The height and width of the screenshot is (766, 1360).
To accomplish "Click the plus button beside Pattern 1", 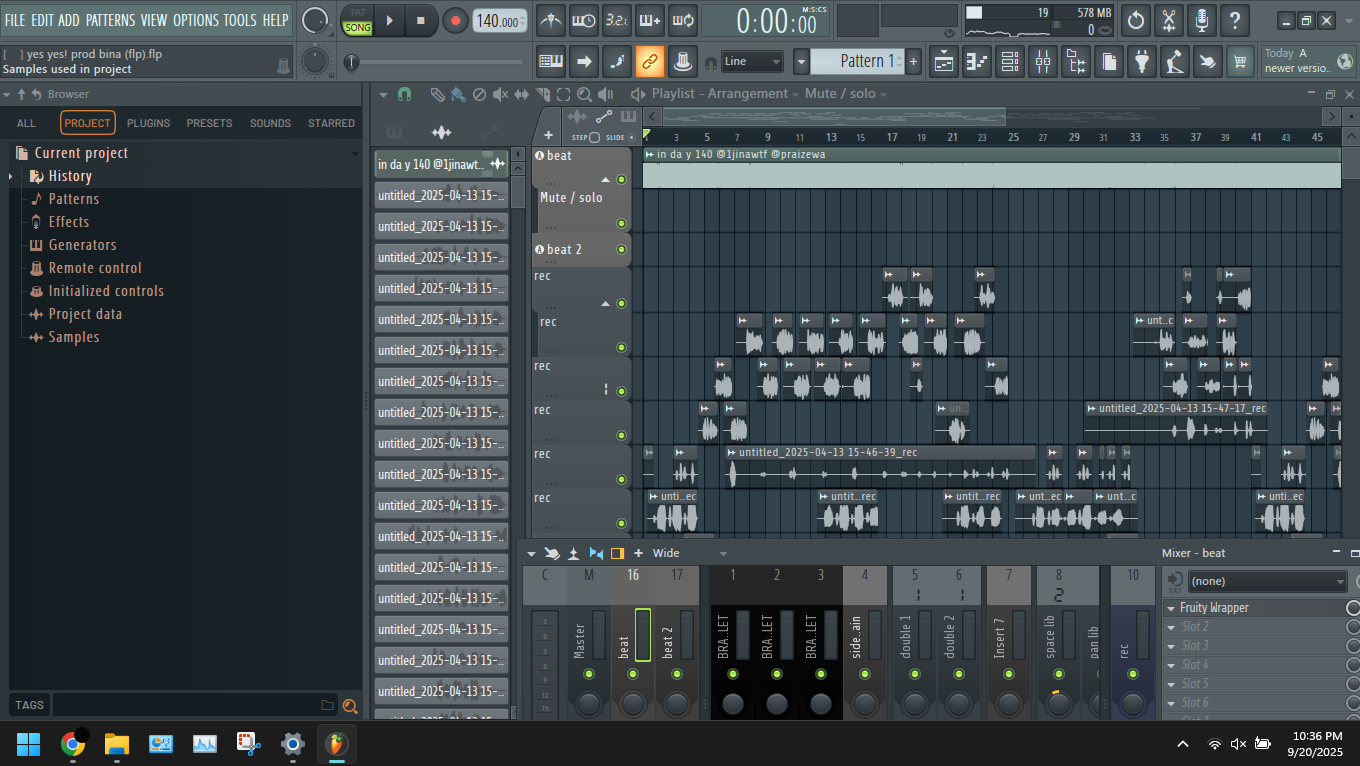I will pyautogui.click(x=913, y=62).
